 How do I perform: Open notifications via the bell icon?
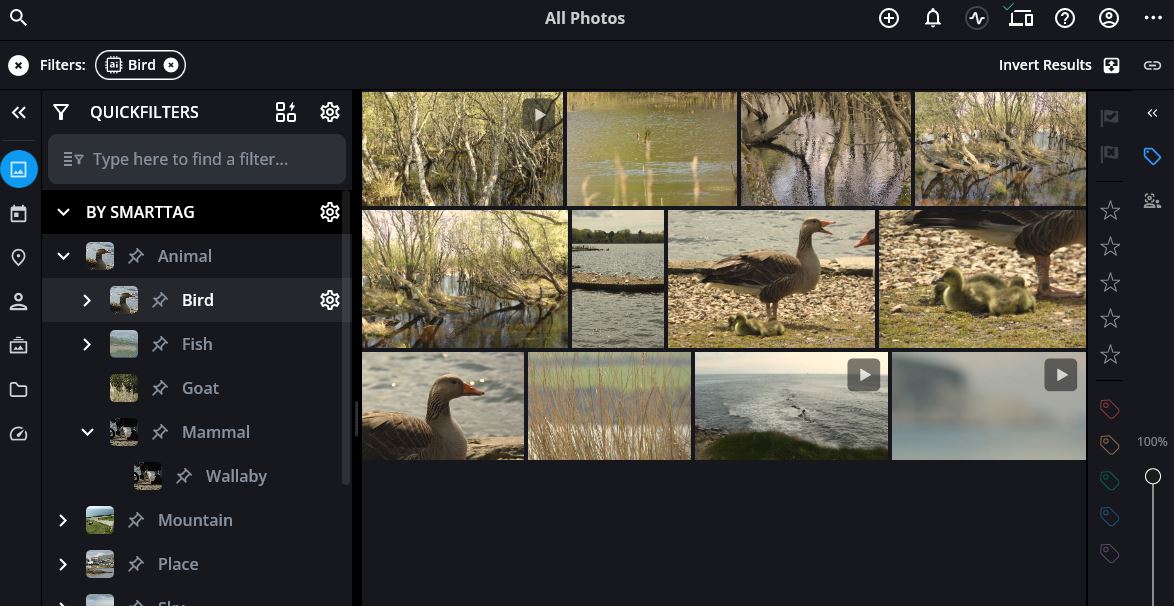point(933,18)
